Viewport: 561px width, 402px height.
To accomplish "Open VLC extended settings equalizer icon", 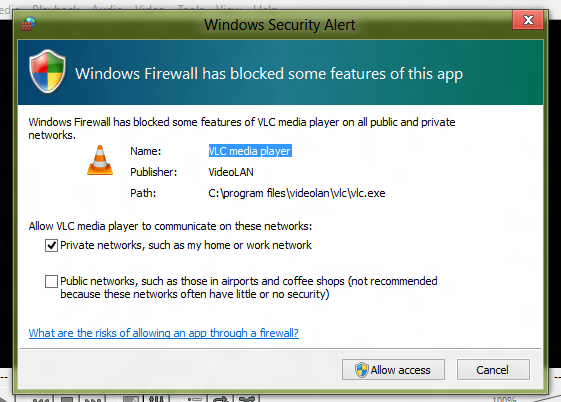I will pyautogui.click(x=156, y=398).
